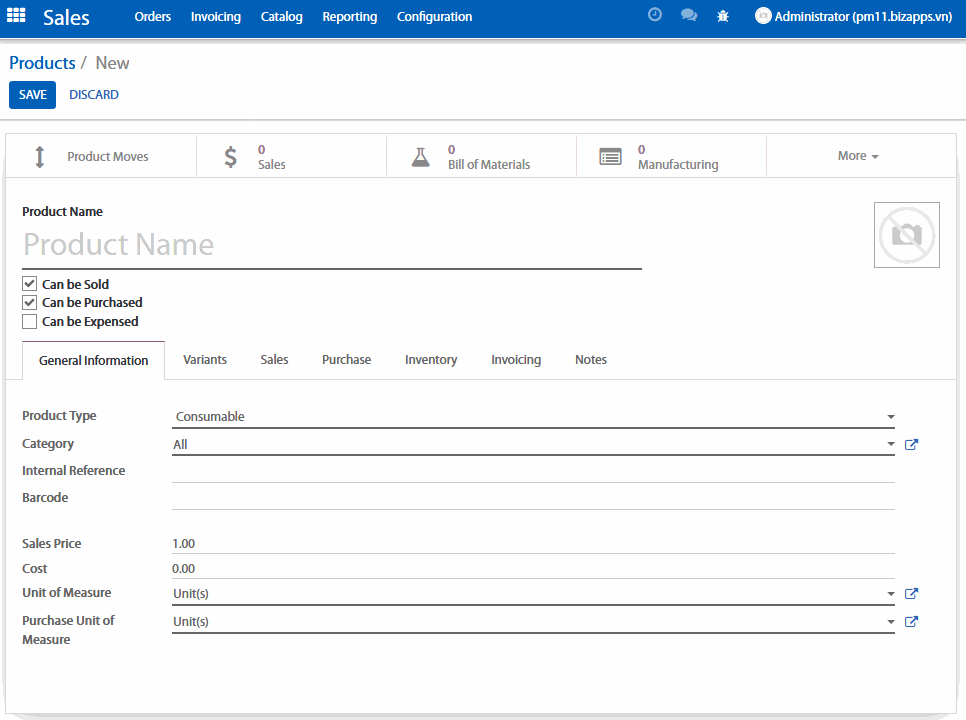Viewport: 966px width, 720px height.
Task: Uncheck the Can be Purchased checkbox
Action: 30,302
